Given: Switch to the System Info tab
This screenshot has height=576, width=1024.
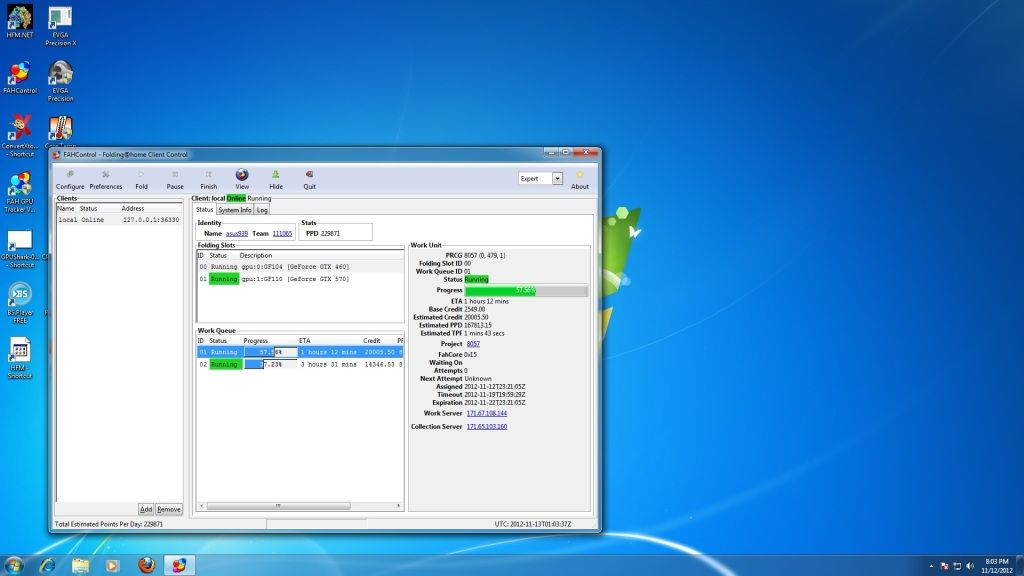Looking at the screenshot, I should [x=235, y=210].
